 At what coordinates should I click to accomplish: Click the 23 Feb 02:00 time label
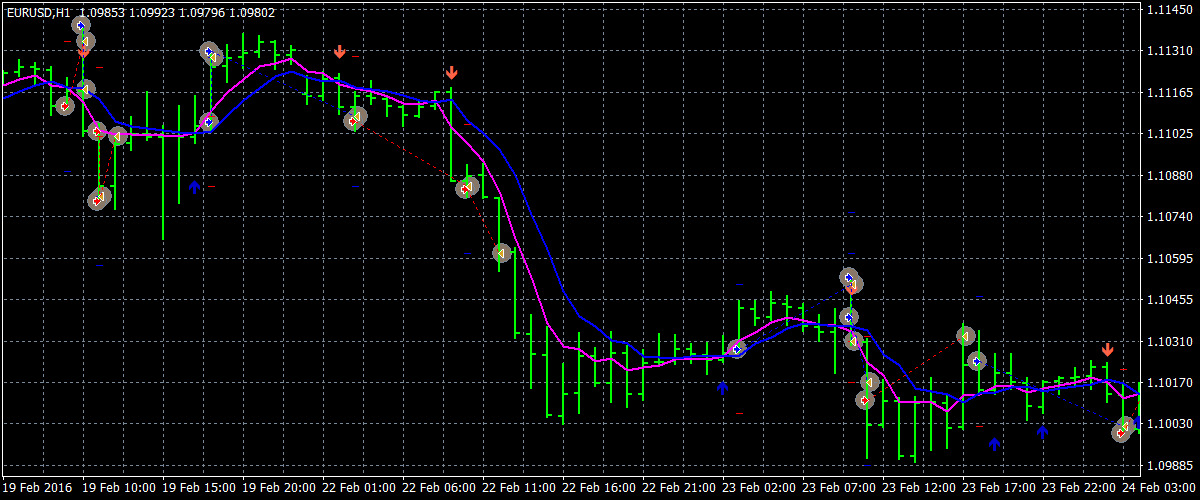coord(761,488)
